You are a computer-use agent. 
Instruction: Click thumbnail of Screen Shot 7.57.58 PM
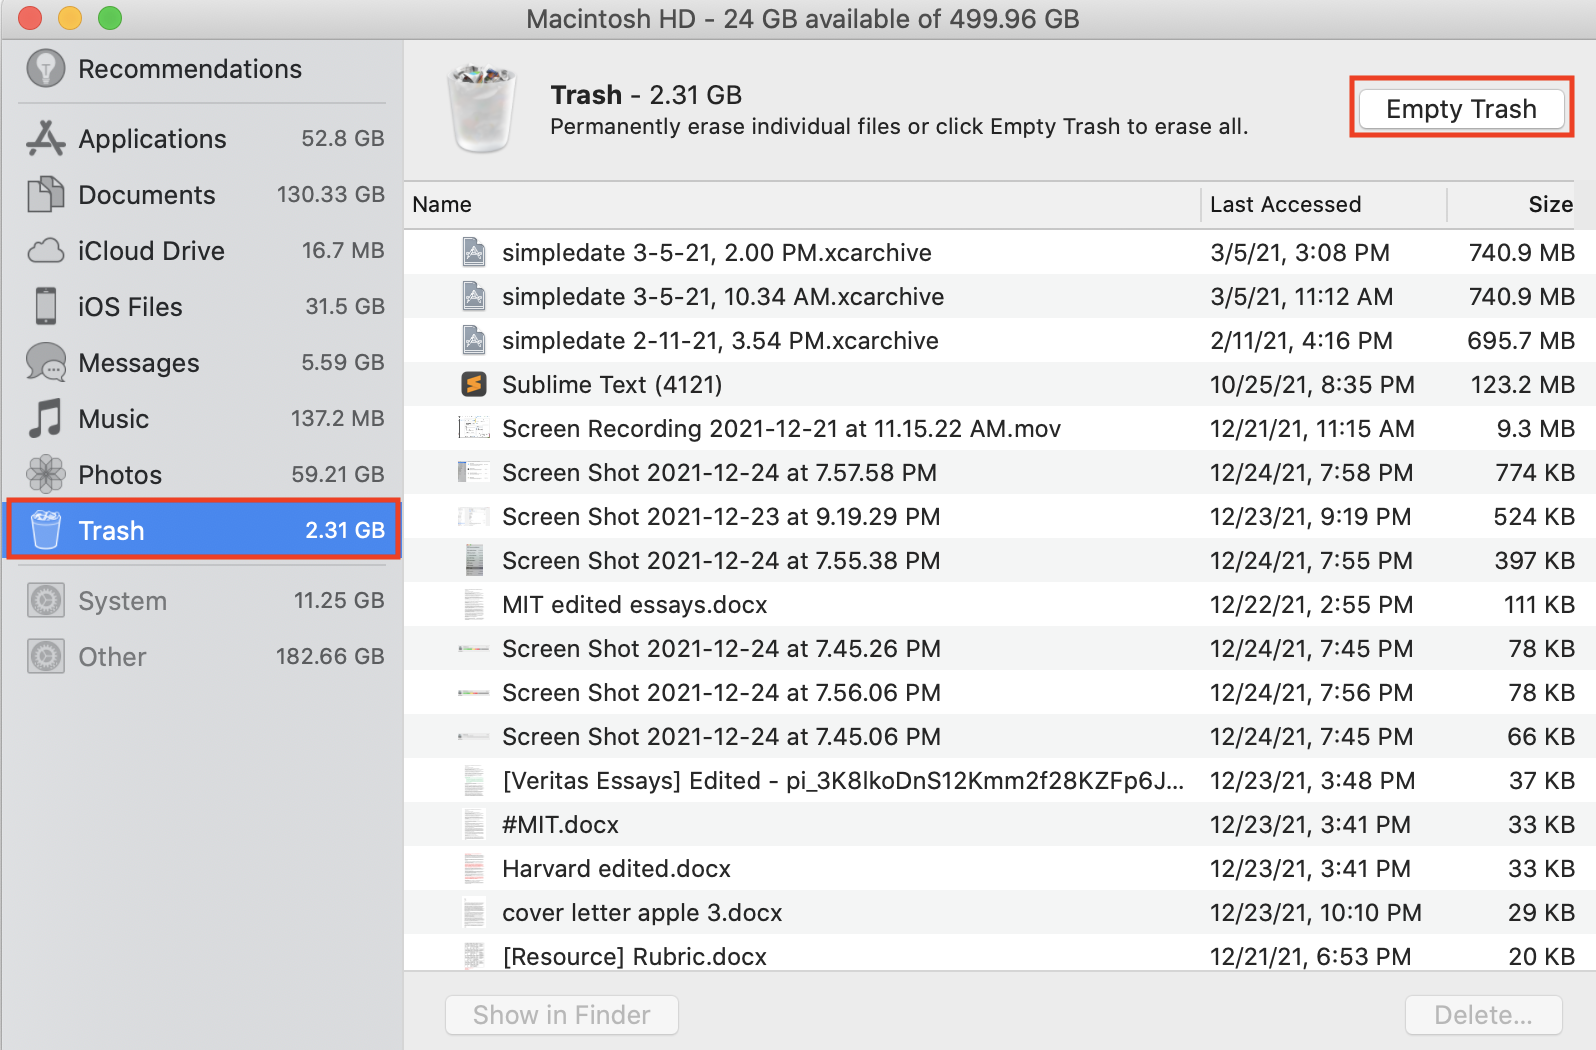[x=474, y=472]
